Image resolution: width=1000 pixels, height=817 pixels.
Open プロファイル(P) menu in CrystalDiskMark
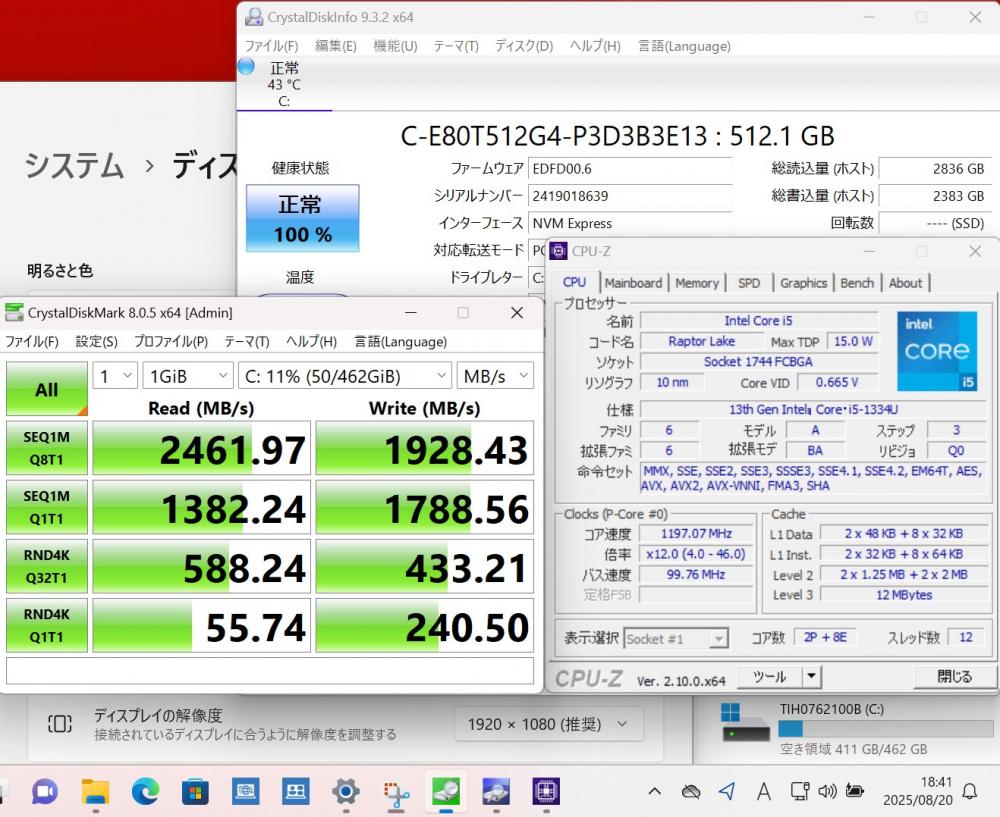click(x=171, y=342)
